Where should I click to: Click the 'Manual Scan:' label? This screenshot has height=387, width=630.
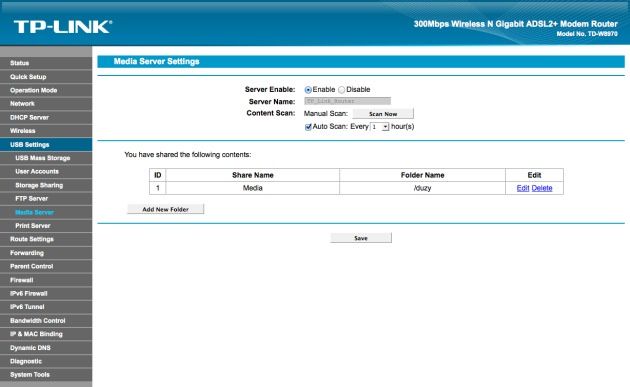[x=326, y=114]
